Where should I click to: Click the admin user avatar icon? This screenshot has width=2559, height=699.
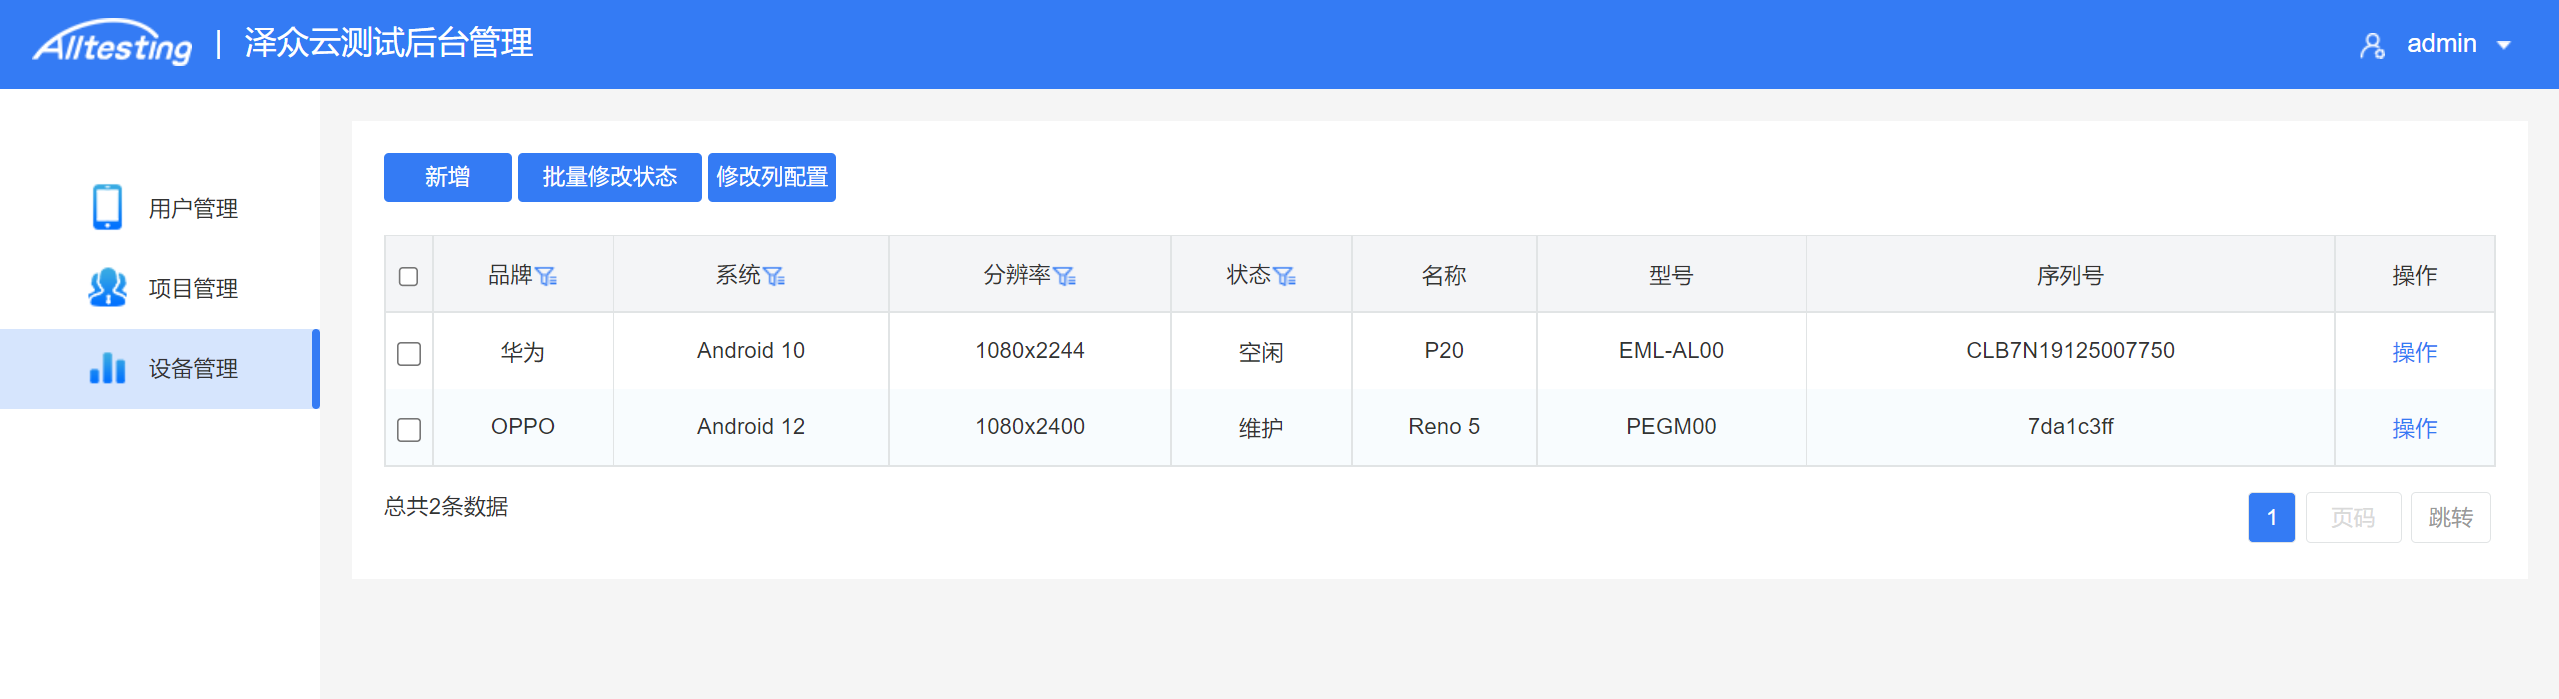click(2372, 45)
